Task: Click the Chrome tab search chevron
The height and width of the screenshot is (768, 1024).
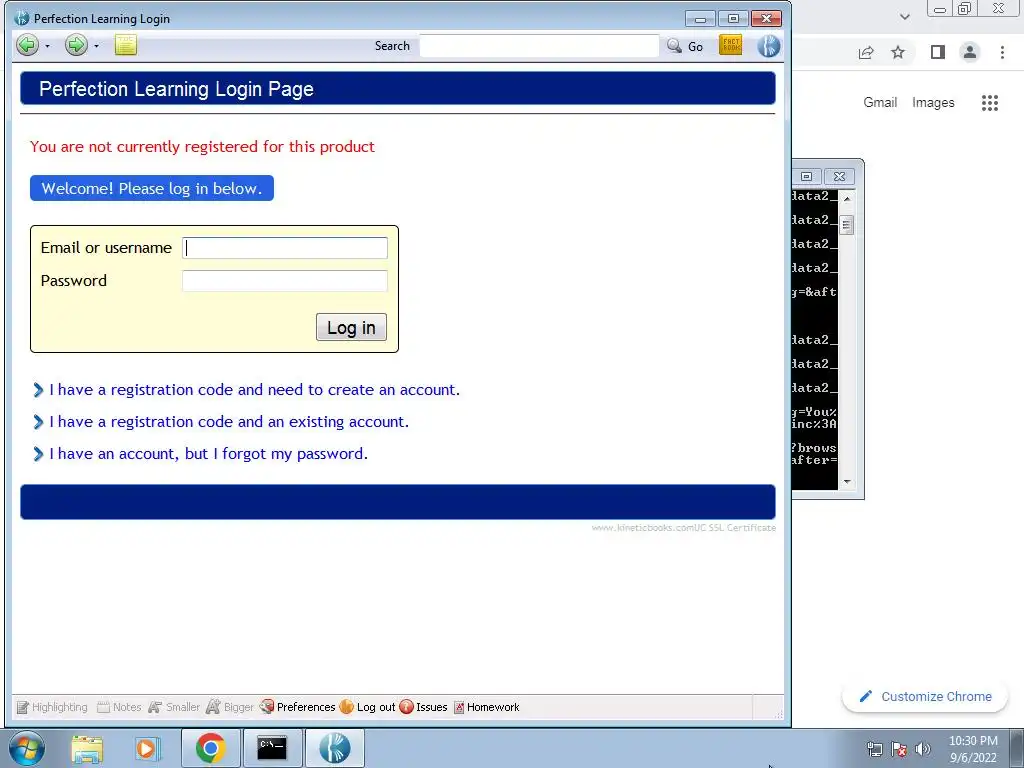Action: (904, 17)
